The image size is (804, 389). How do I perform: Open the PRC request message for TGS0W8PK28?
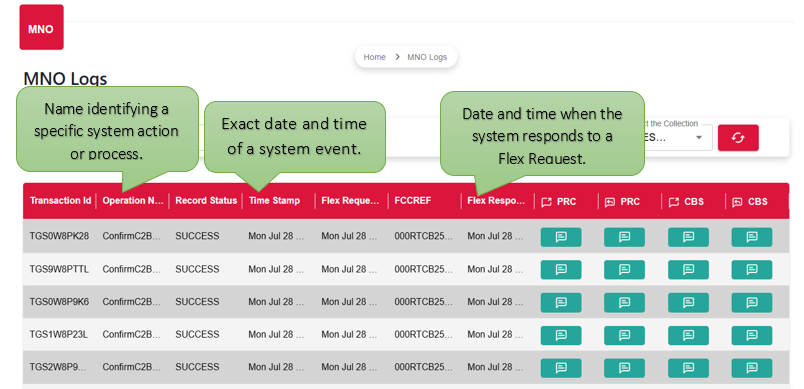tap(561, 237)
